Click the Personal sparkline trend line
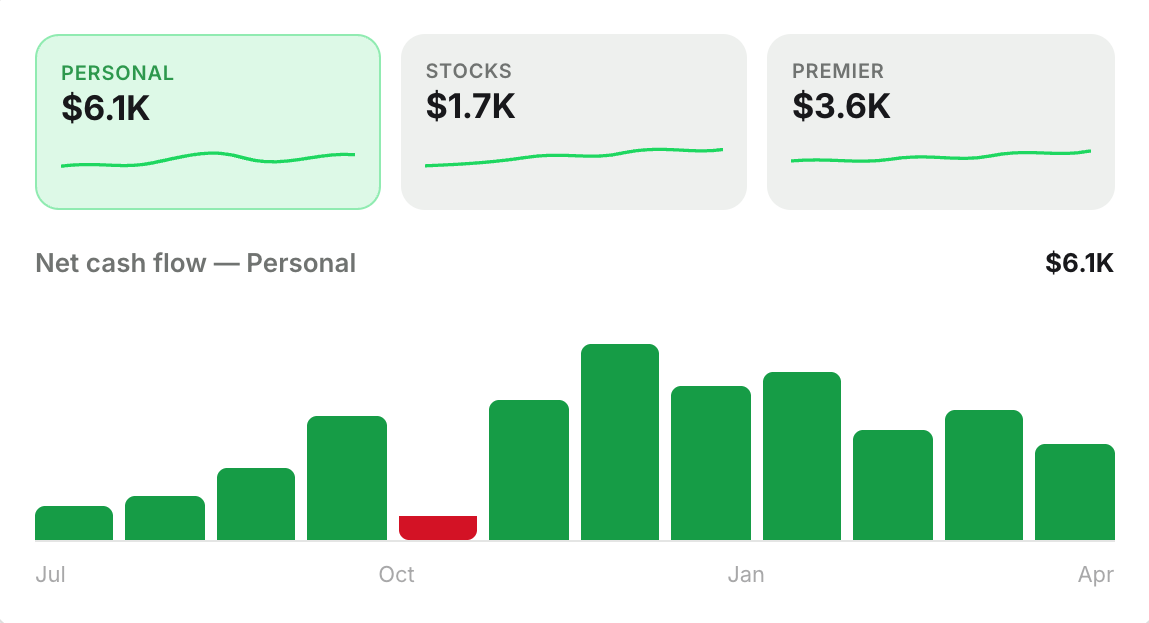 pos(208,159)
